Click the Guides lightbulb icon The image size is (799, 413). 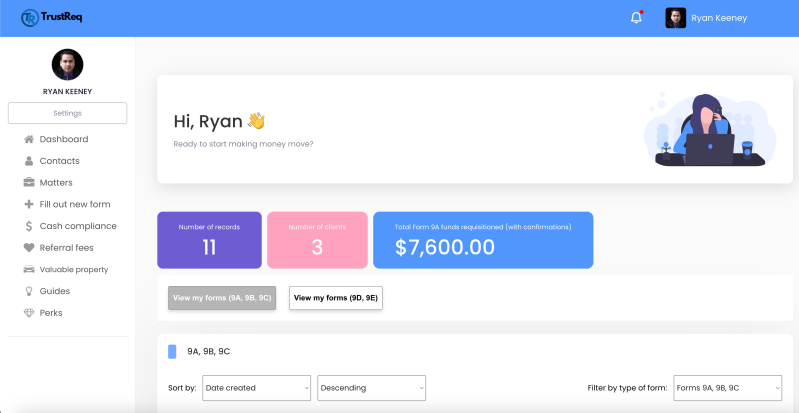pos(29,291)
